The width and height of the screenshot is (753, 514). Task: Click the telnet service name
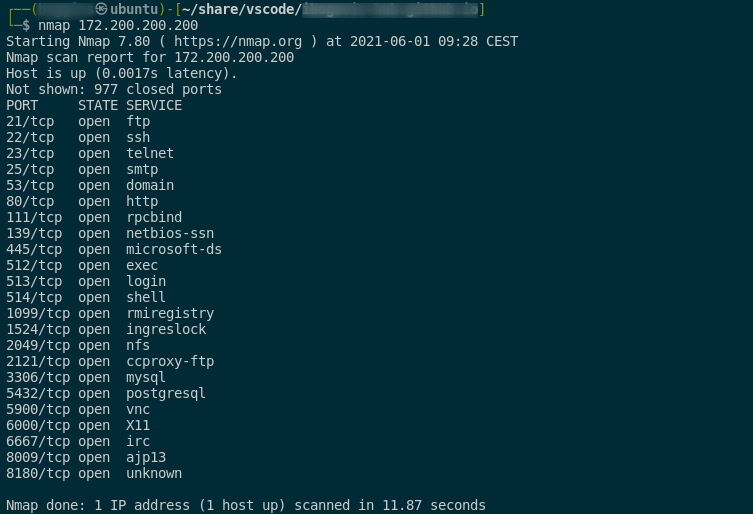click(150, 153)
